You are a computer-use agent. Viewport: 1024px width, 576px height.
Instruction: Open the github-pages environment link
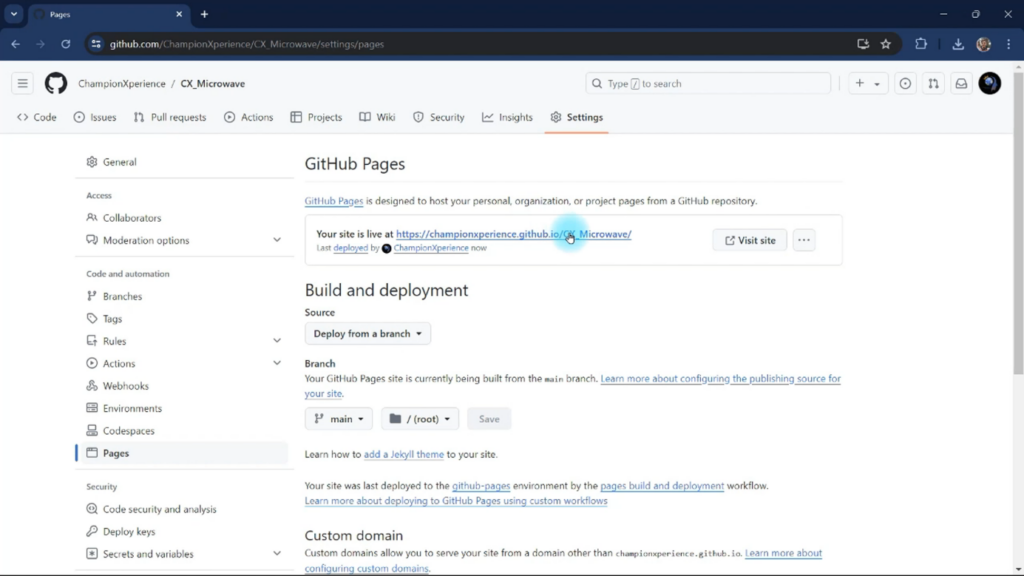481,486
